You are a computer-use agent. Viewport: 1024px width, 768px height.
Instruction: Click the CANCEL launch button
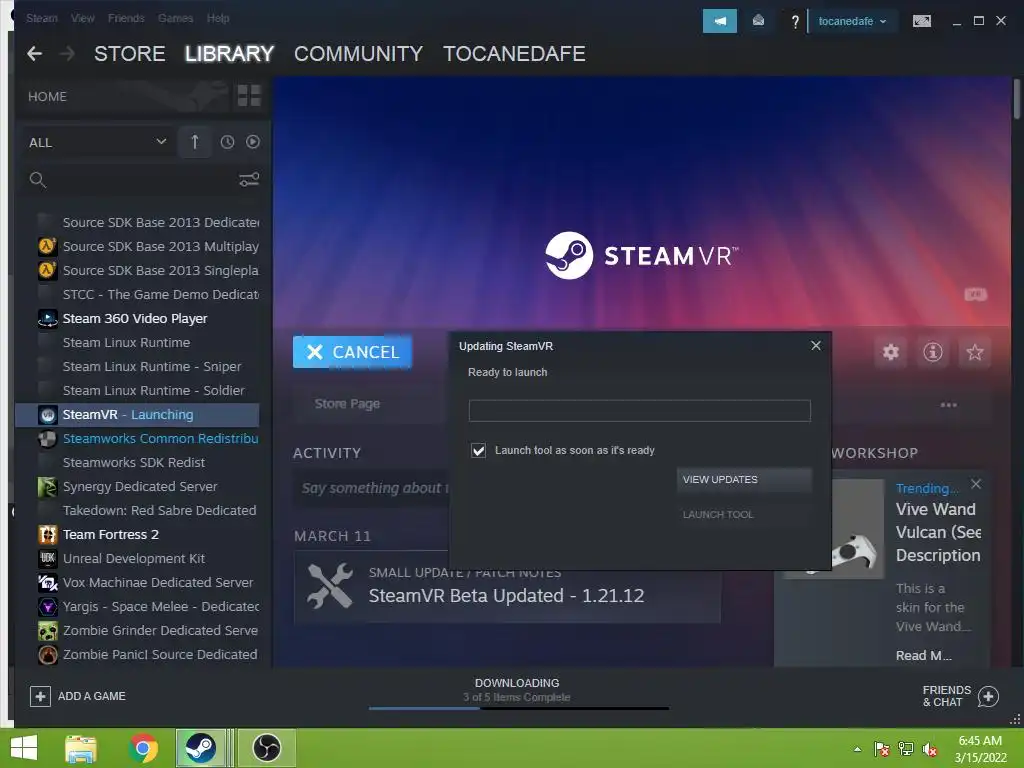(x=352, y=352)
